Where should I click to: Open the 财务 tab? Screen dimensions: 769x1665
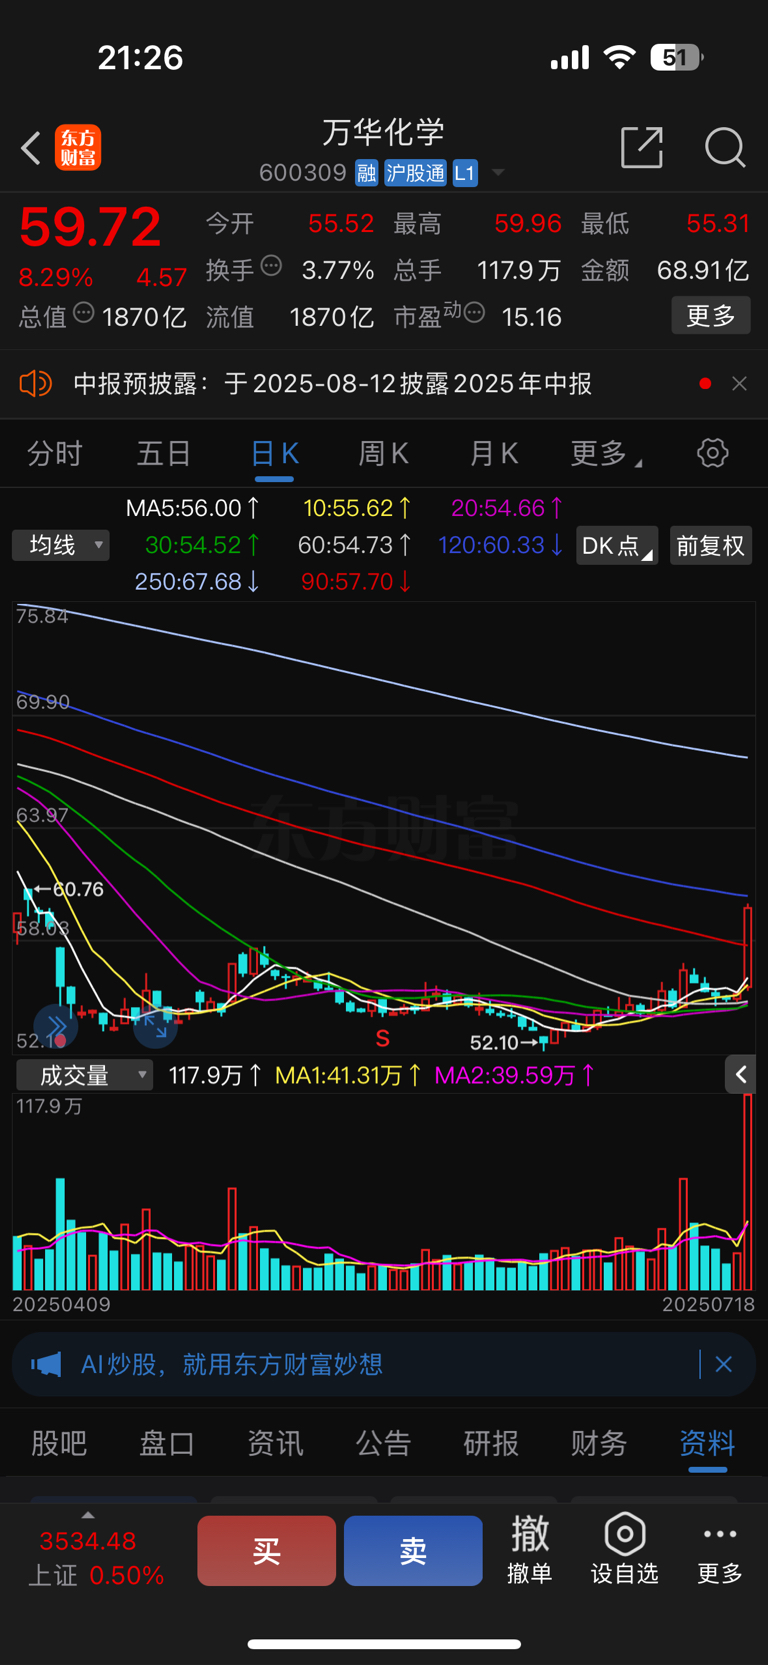[599, 1443]
